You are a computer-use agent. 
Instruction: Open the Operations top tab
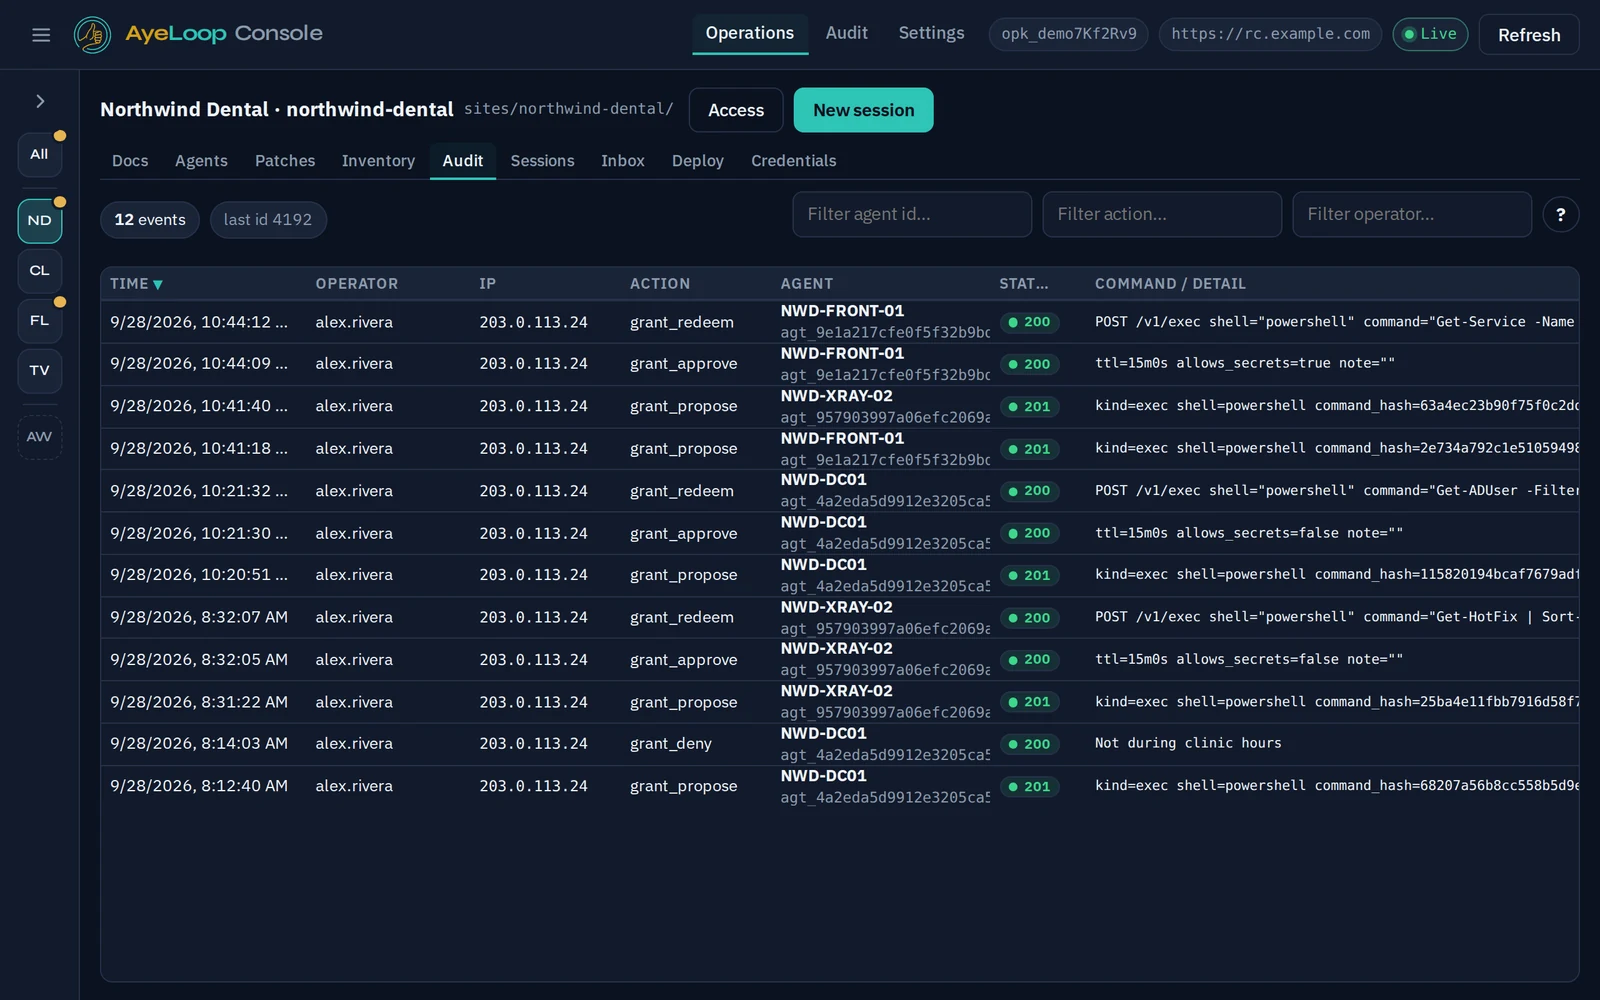(x=750, y=34)
